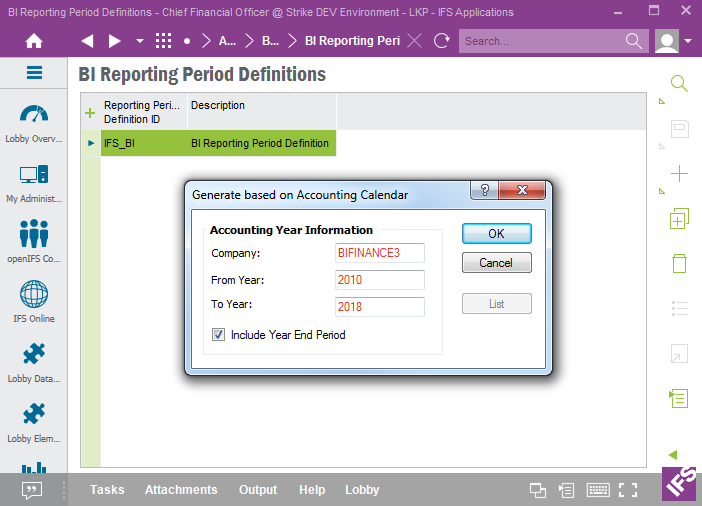The width and height of the screenshot is (702, 506).
Task: Click the duplicate record icon on right
Action: coord(679,219)
